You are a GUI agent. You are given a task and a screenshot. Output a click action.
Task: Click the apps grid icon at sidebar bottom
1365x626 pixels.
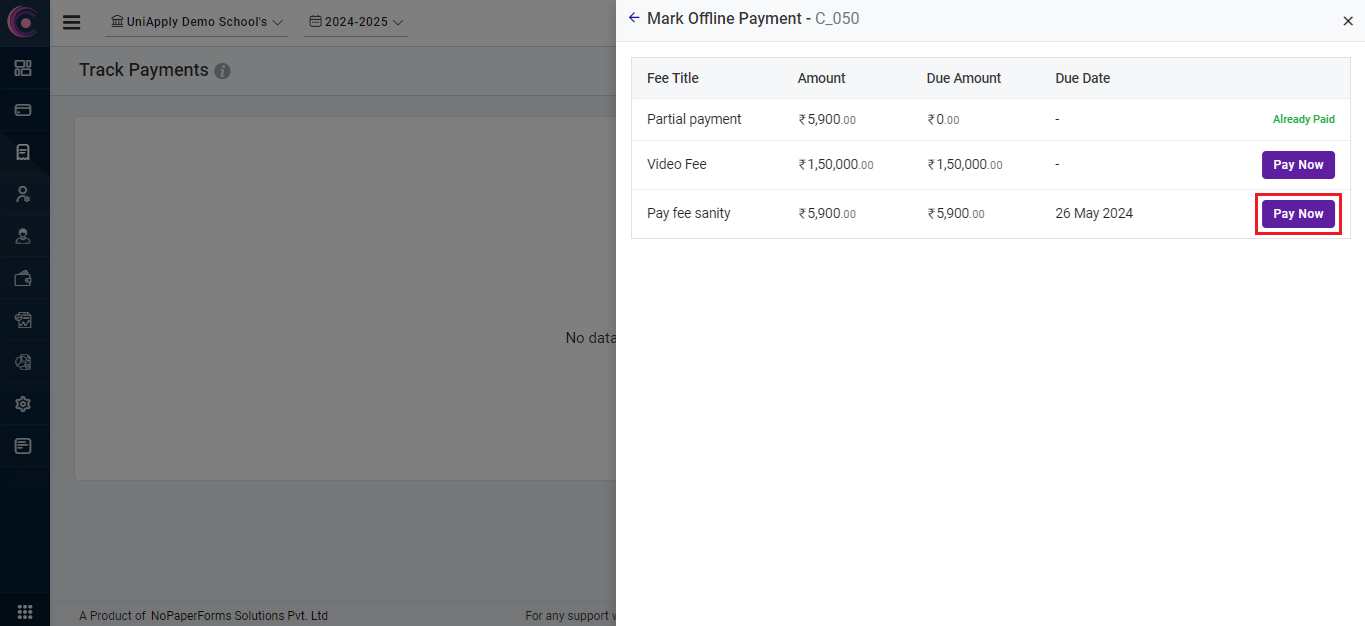pyautogui.click(x=25, y=611)
